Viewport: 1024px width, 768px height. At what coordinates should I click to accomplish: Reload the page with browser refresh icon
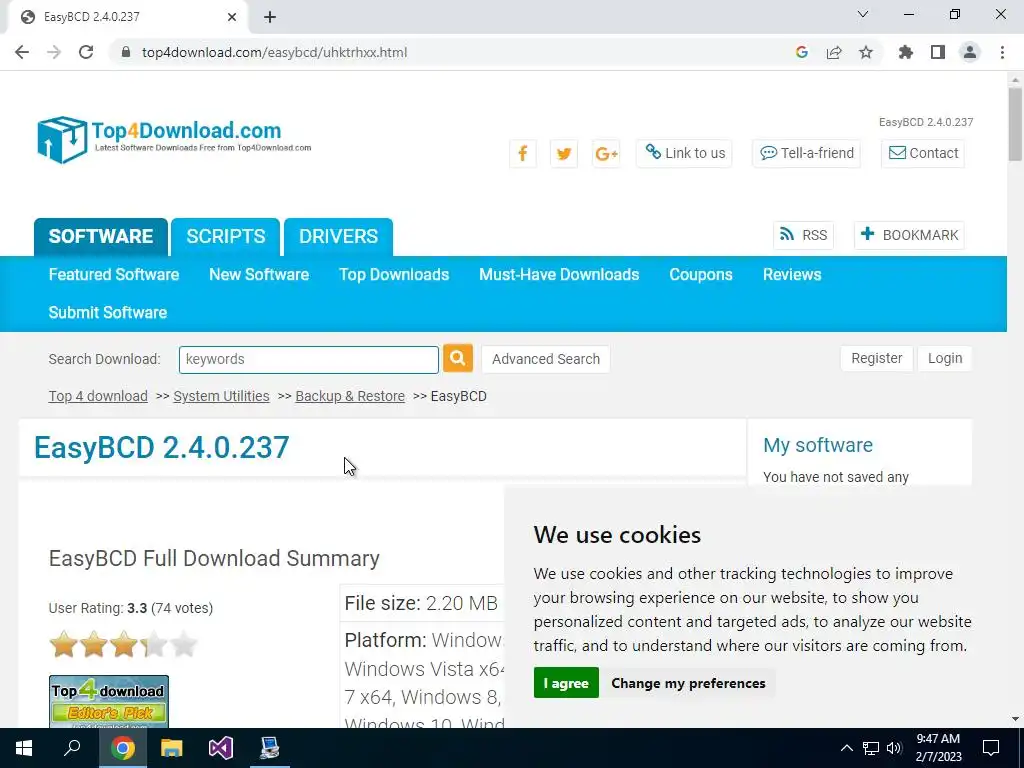coord(86,52)
